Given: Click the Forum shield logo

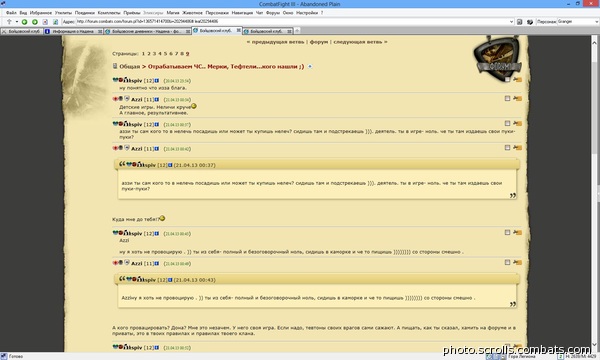Looking at the screenshot, I should click(499, 58).
